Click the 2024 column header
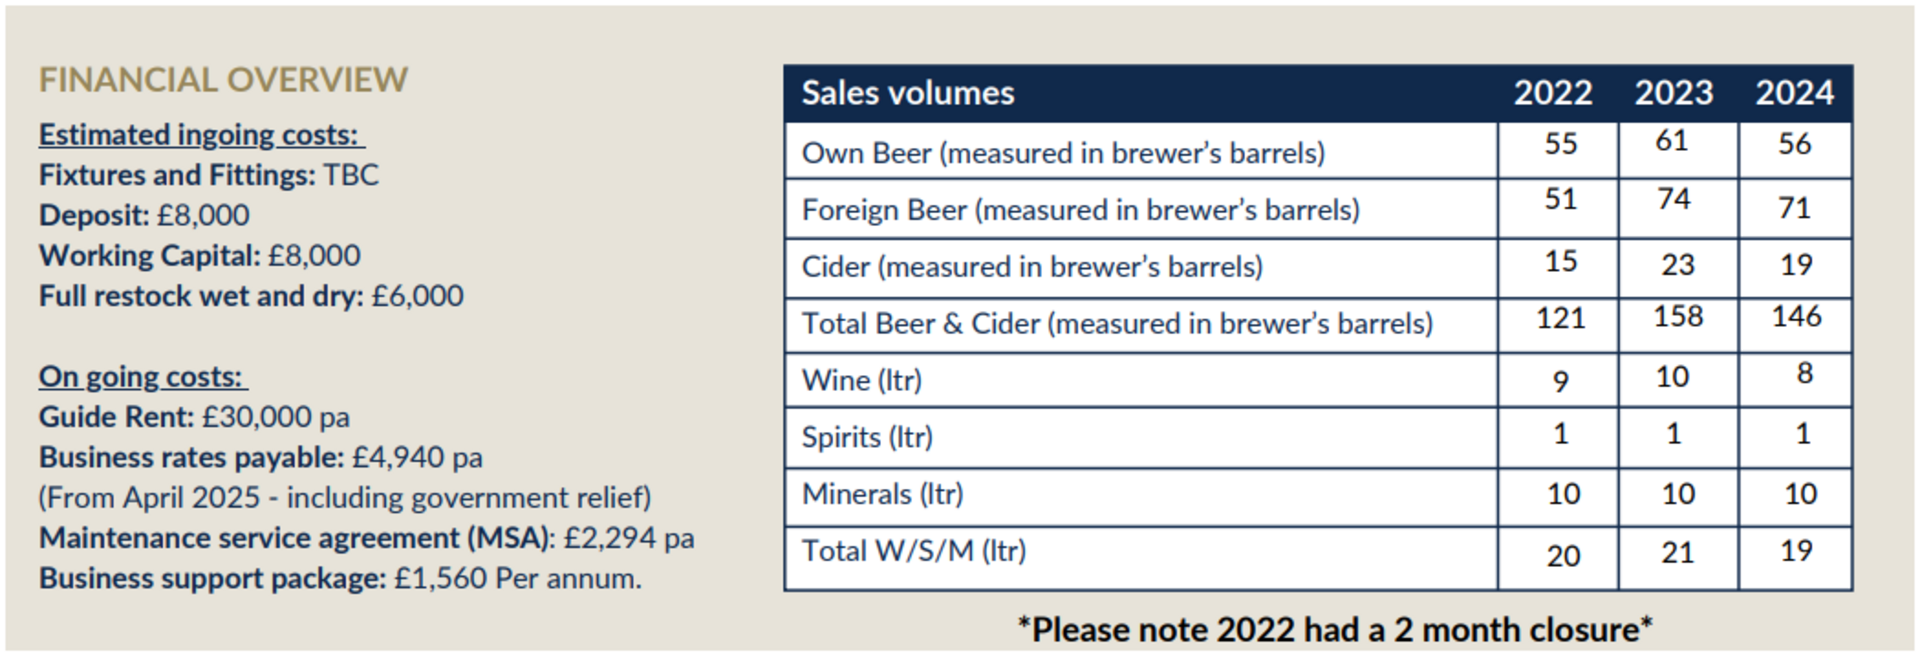Viewport: 1920px width, 658px height. click(x=1795, y=93)
